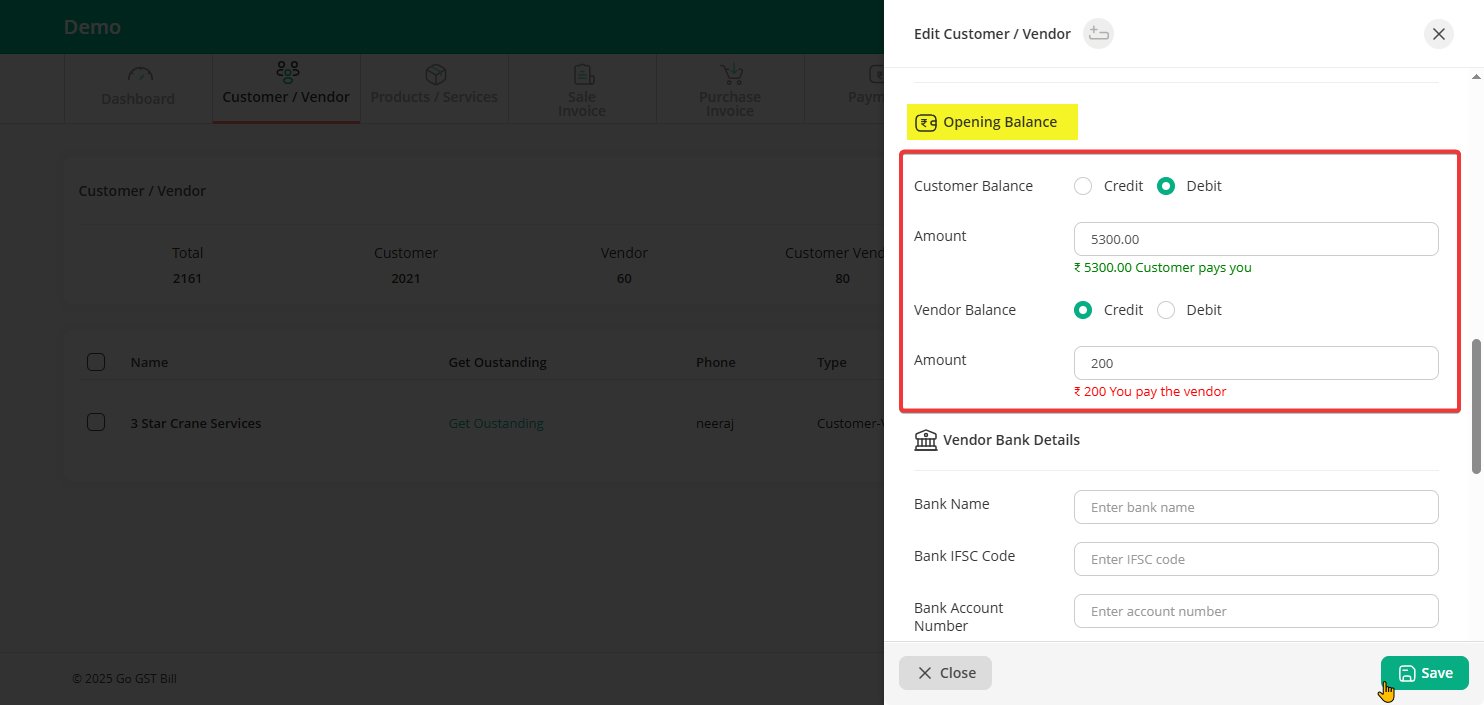Click the Vendor Bank Details bank icon
The width and height of the screenshot is (1484, 705).
[926, 440]
